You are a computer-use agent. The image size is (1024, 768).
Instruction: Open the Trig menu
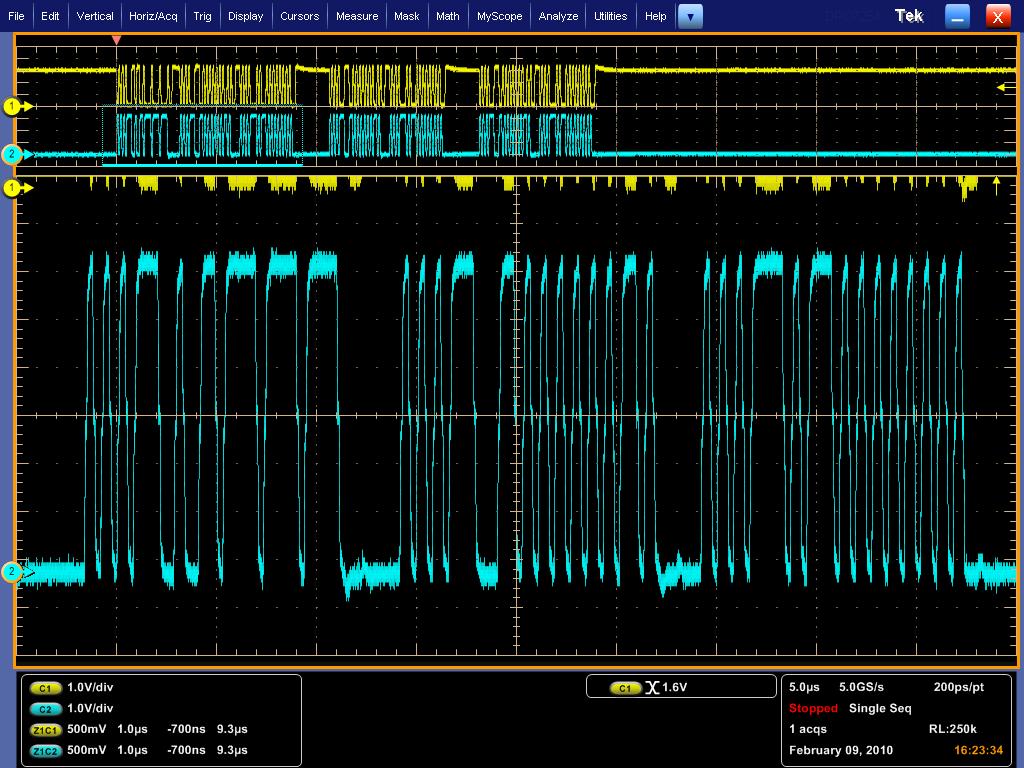203,16
